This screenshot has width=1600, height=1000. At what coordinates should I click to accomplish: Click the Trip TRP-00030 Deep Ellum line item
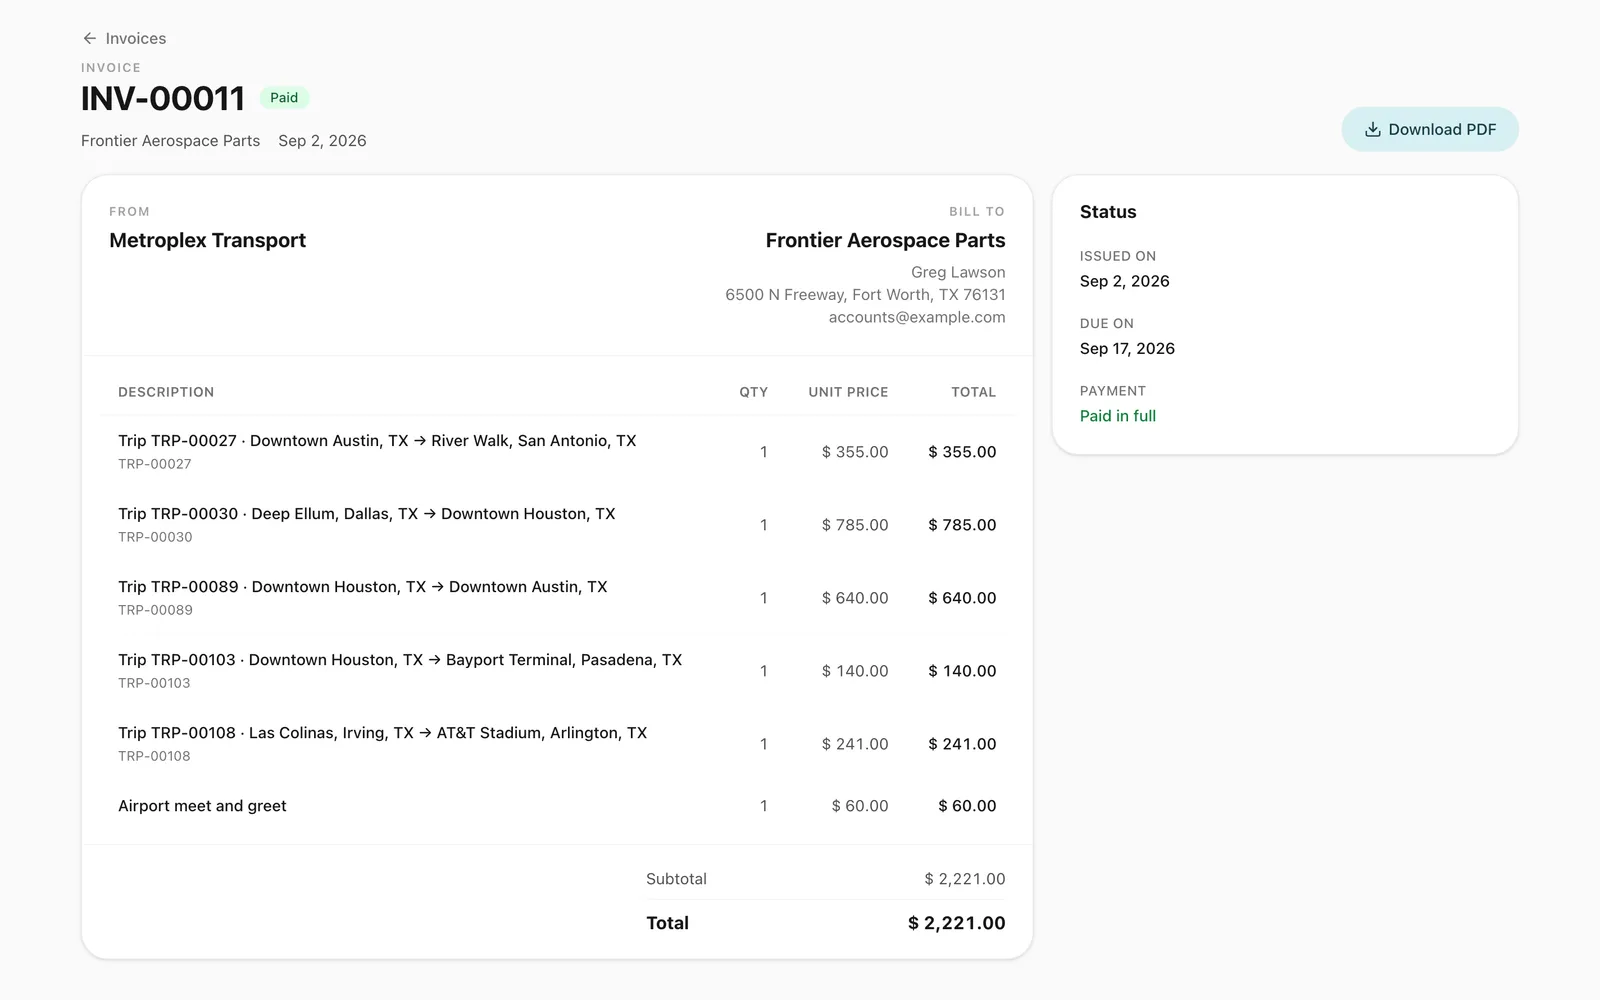point(367,514)
